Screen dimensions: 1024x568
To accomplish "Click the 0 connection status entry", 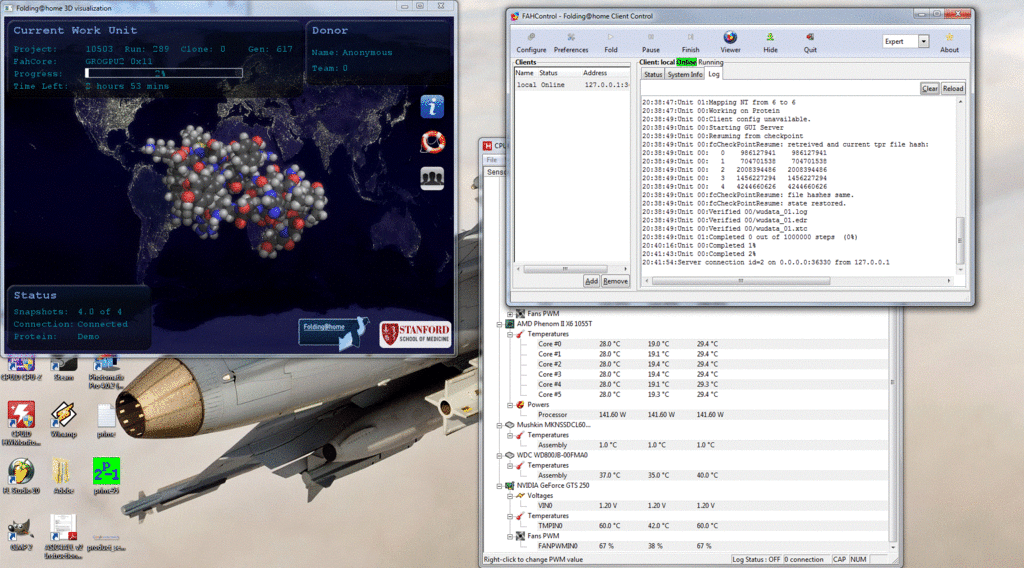I will point(804,560).
